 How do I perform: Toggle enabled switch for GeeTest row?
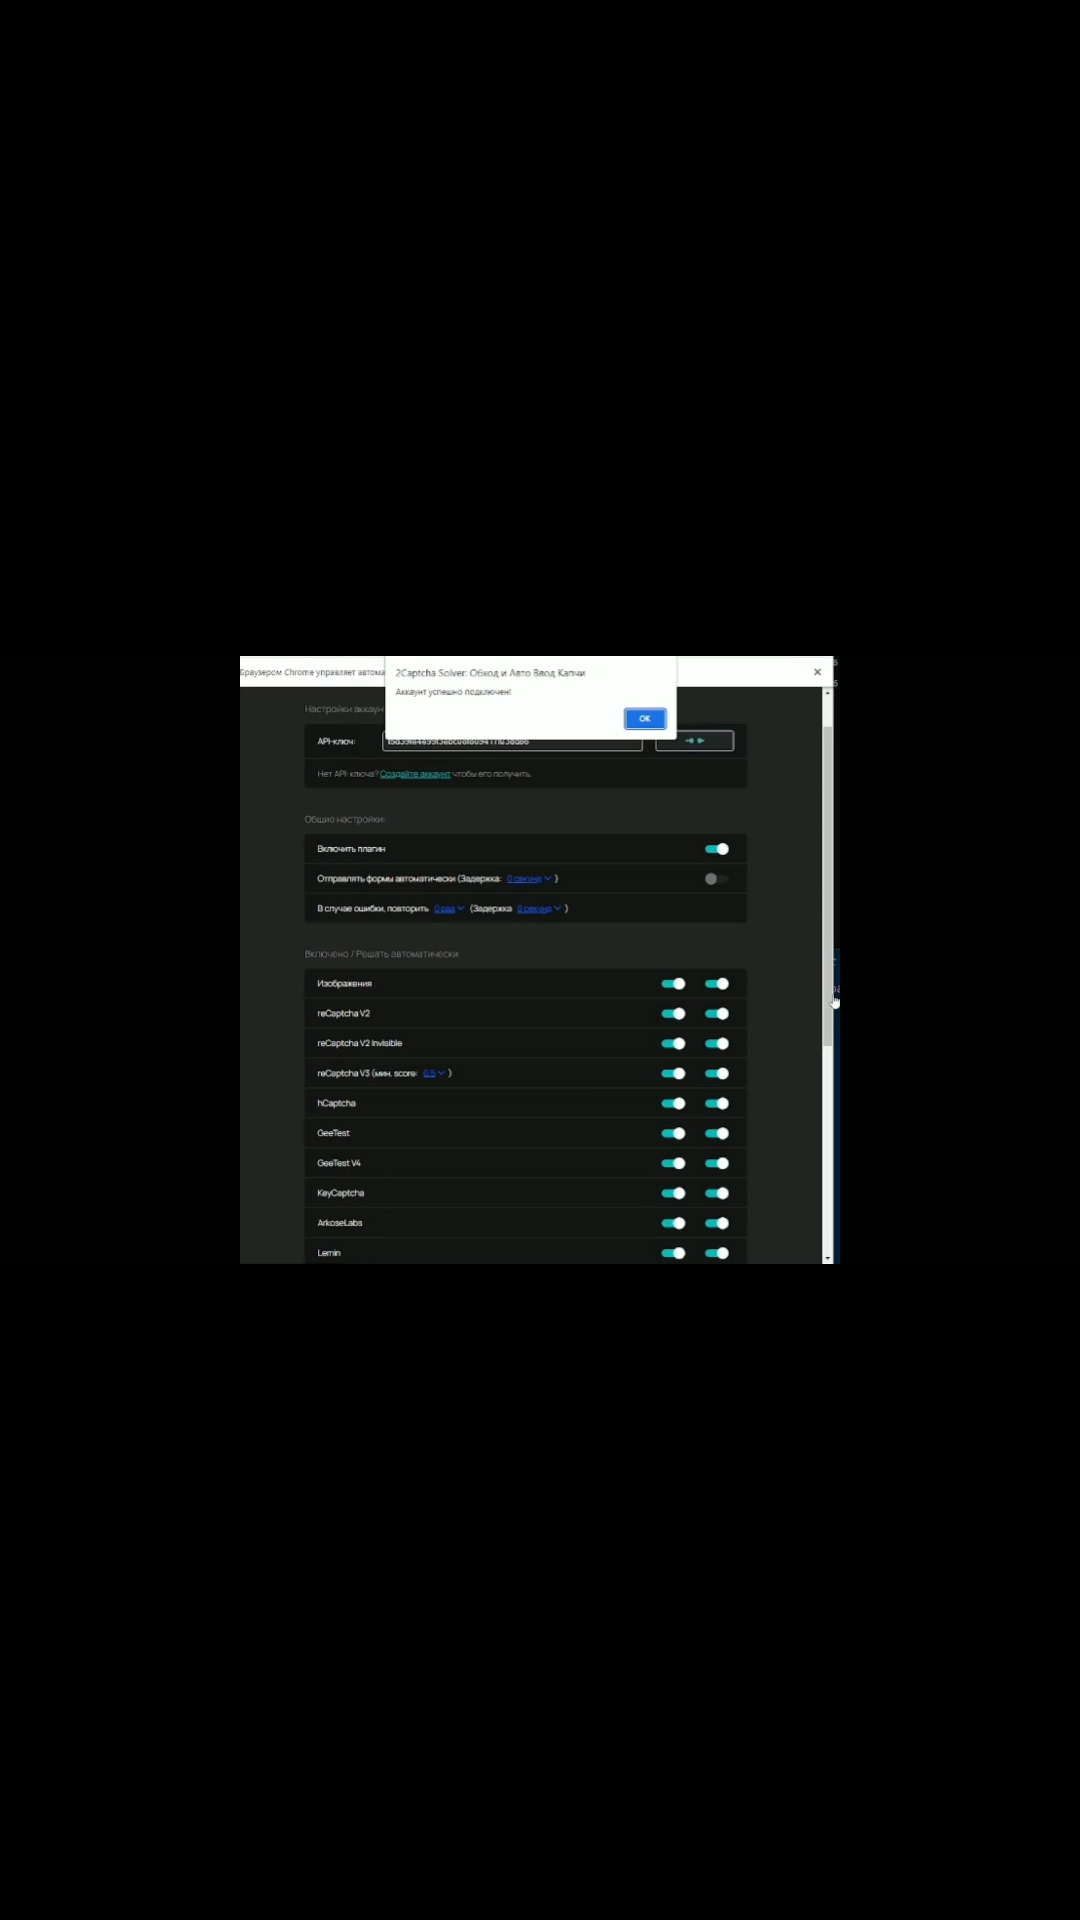click(674, 1134)
